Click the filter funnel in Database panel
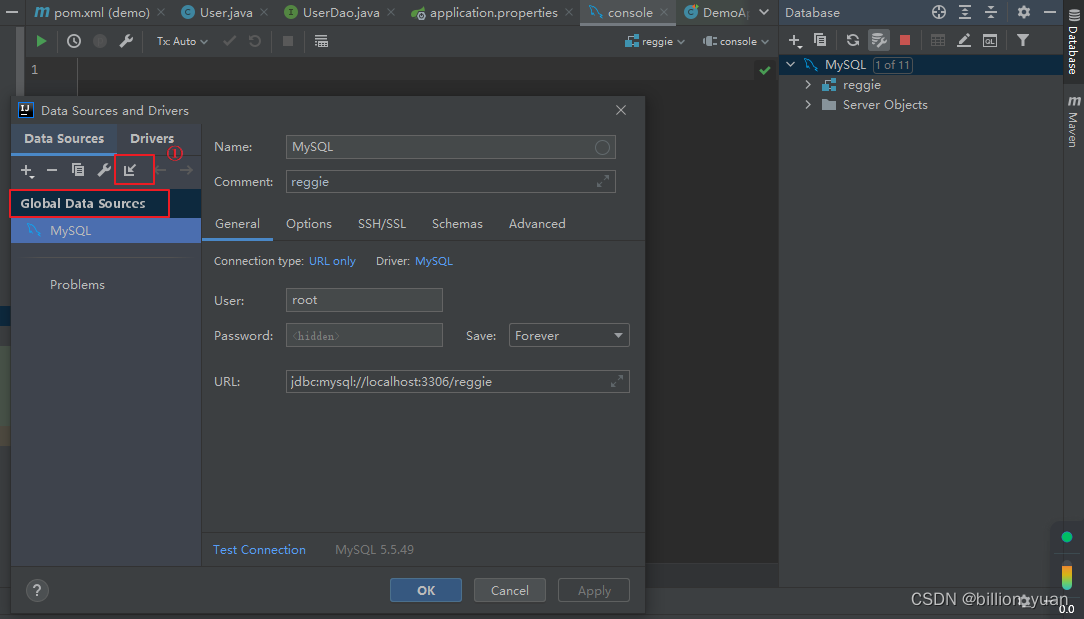The image size is (1084, 619). pyautogui.click(x=1022, y=41)
